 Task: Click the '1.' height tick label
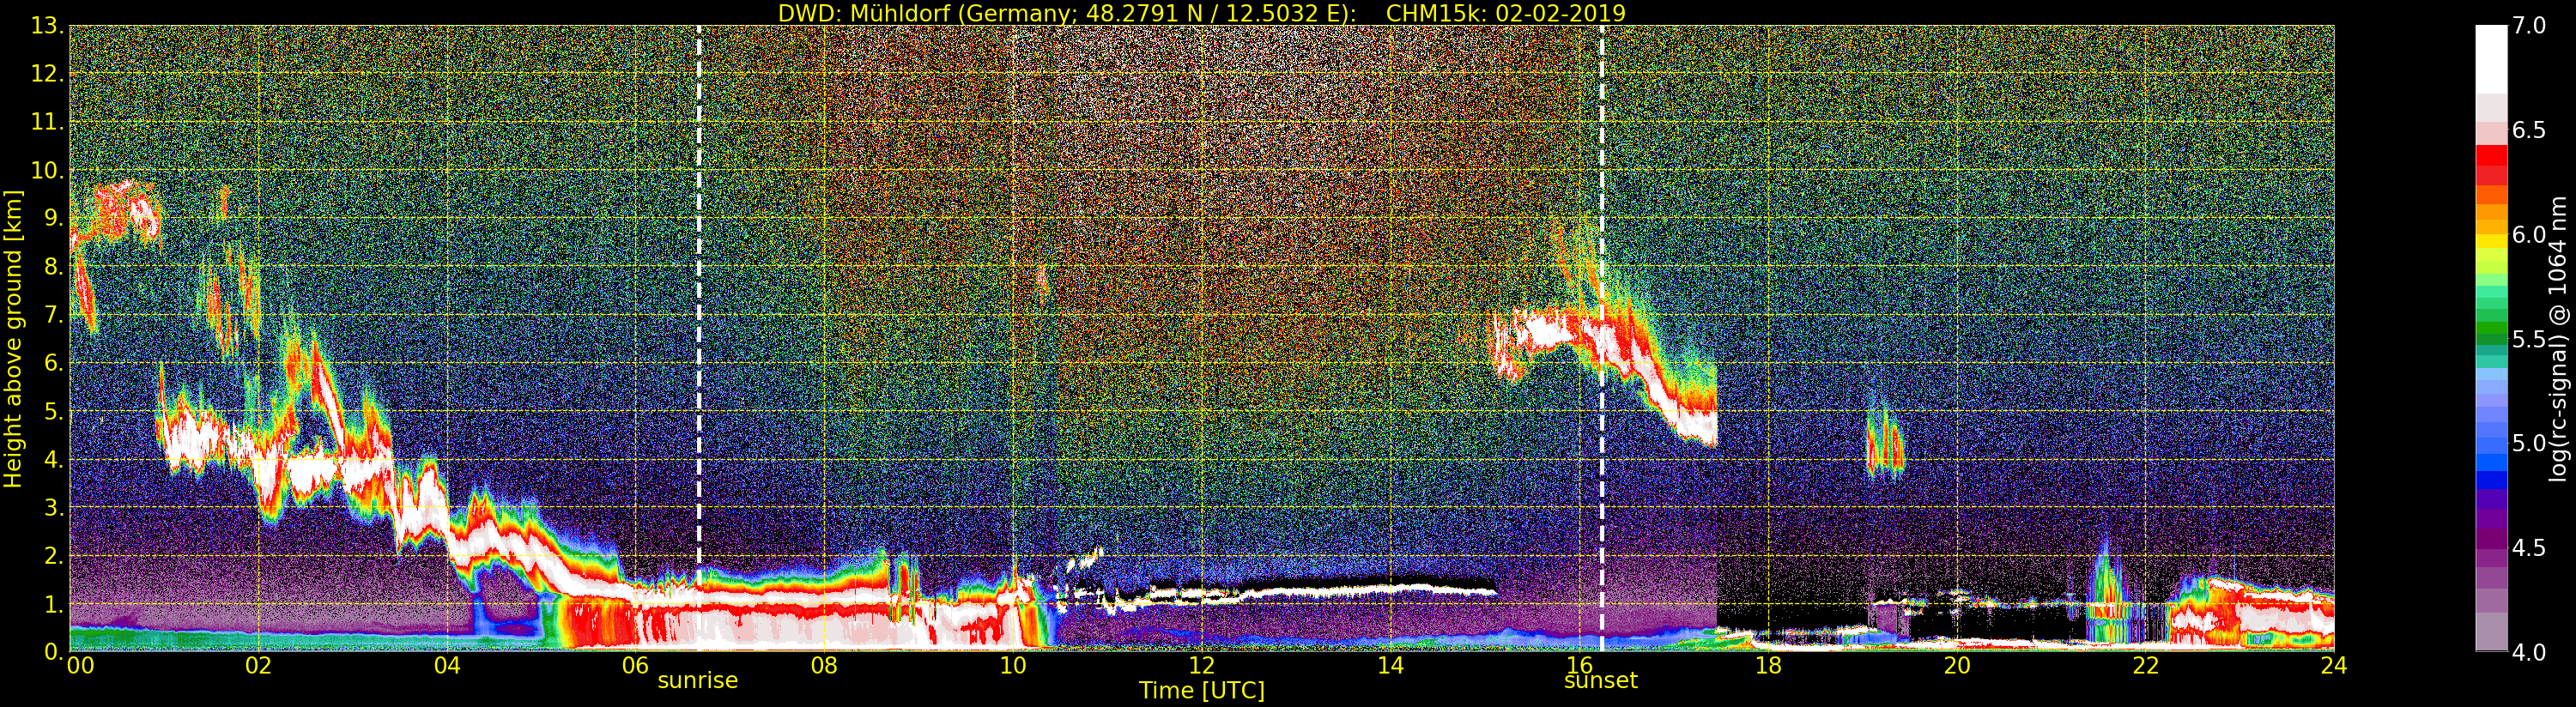click(x=53, y=603)
